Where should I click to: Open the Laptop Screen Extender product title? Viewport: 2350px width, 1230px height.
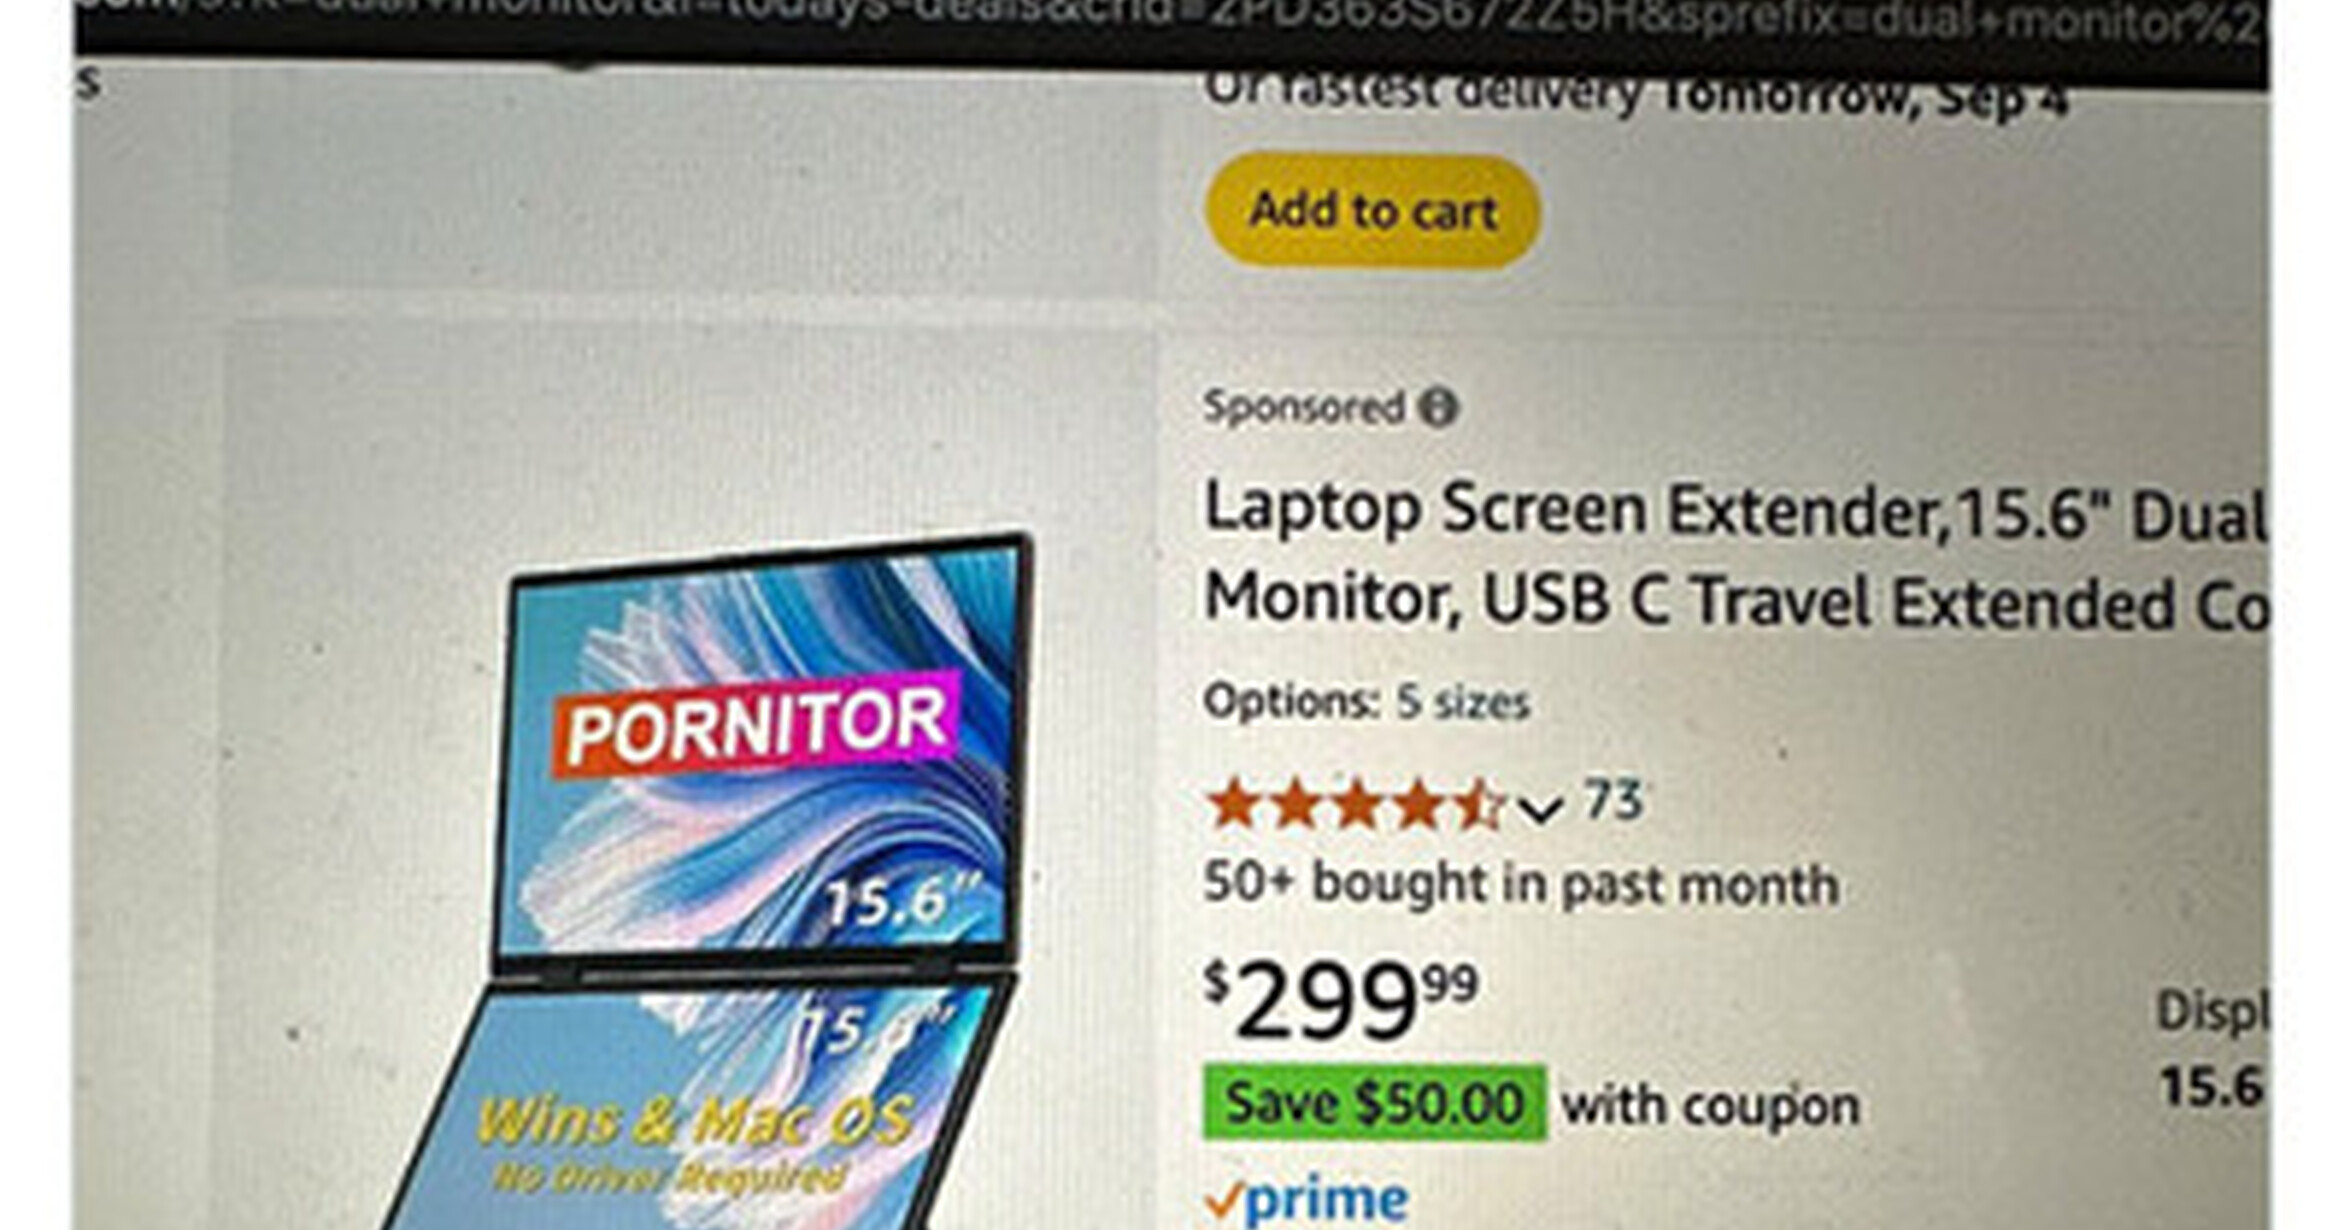[x=1735, y=555]
